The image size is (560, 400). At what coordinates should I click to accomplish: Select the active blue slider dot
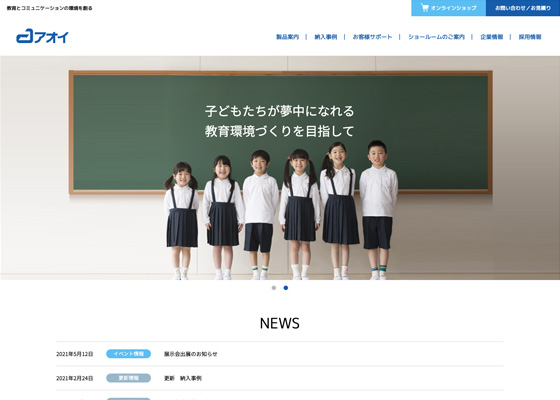[x=286, y=288]
